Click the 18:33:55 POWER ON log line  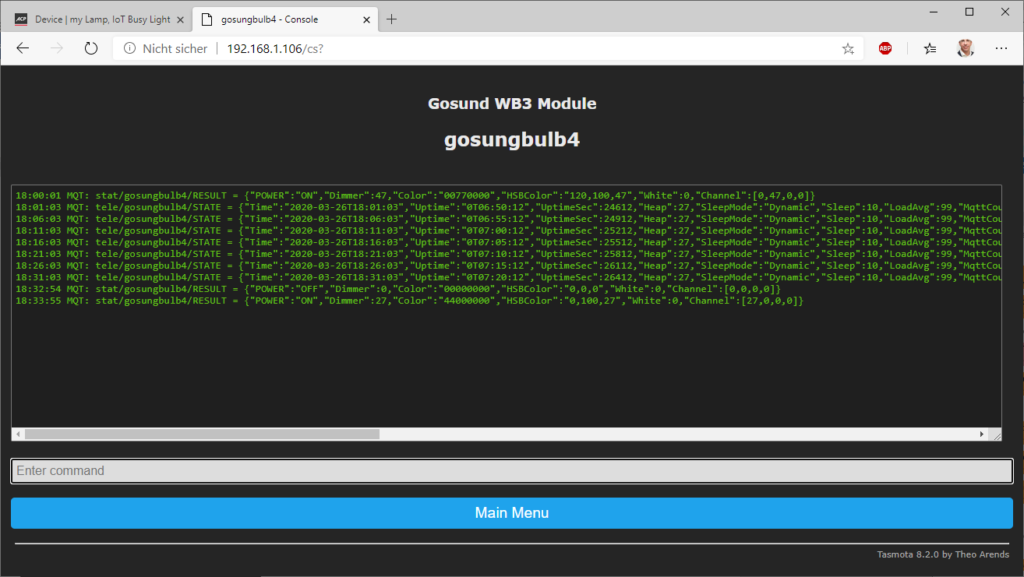tap(409, 301)
